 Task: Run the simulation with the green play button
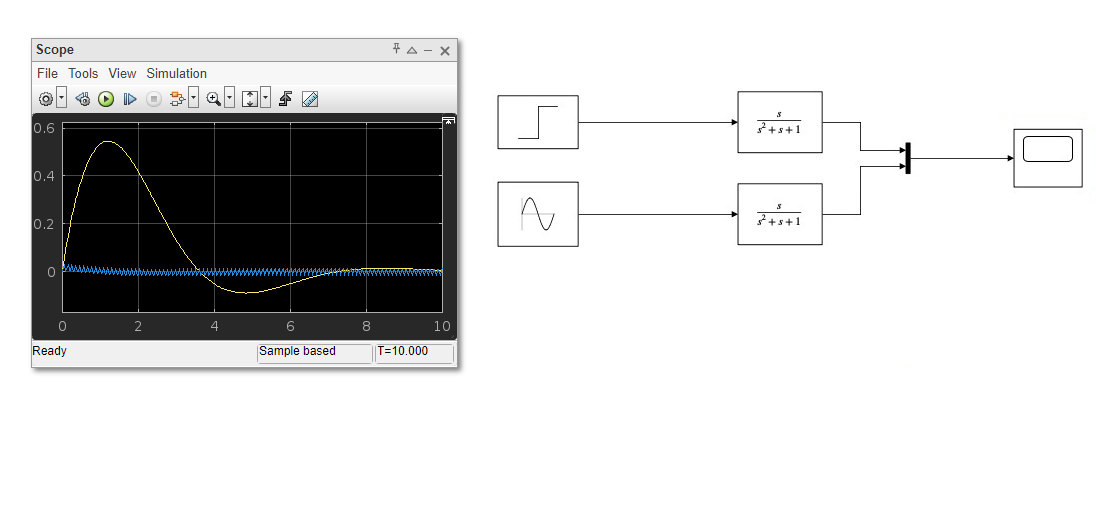click(x=106, y=99)
